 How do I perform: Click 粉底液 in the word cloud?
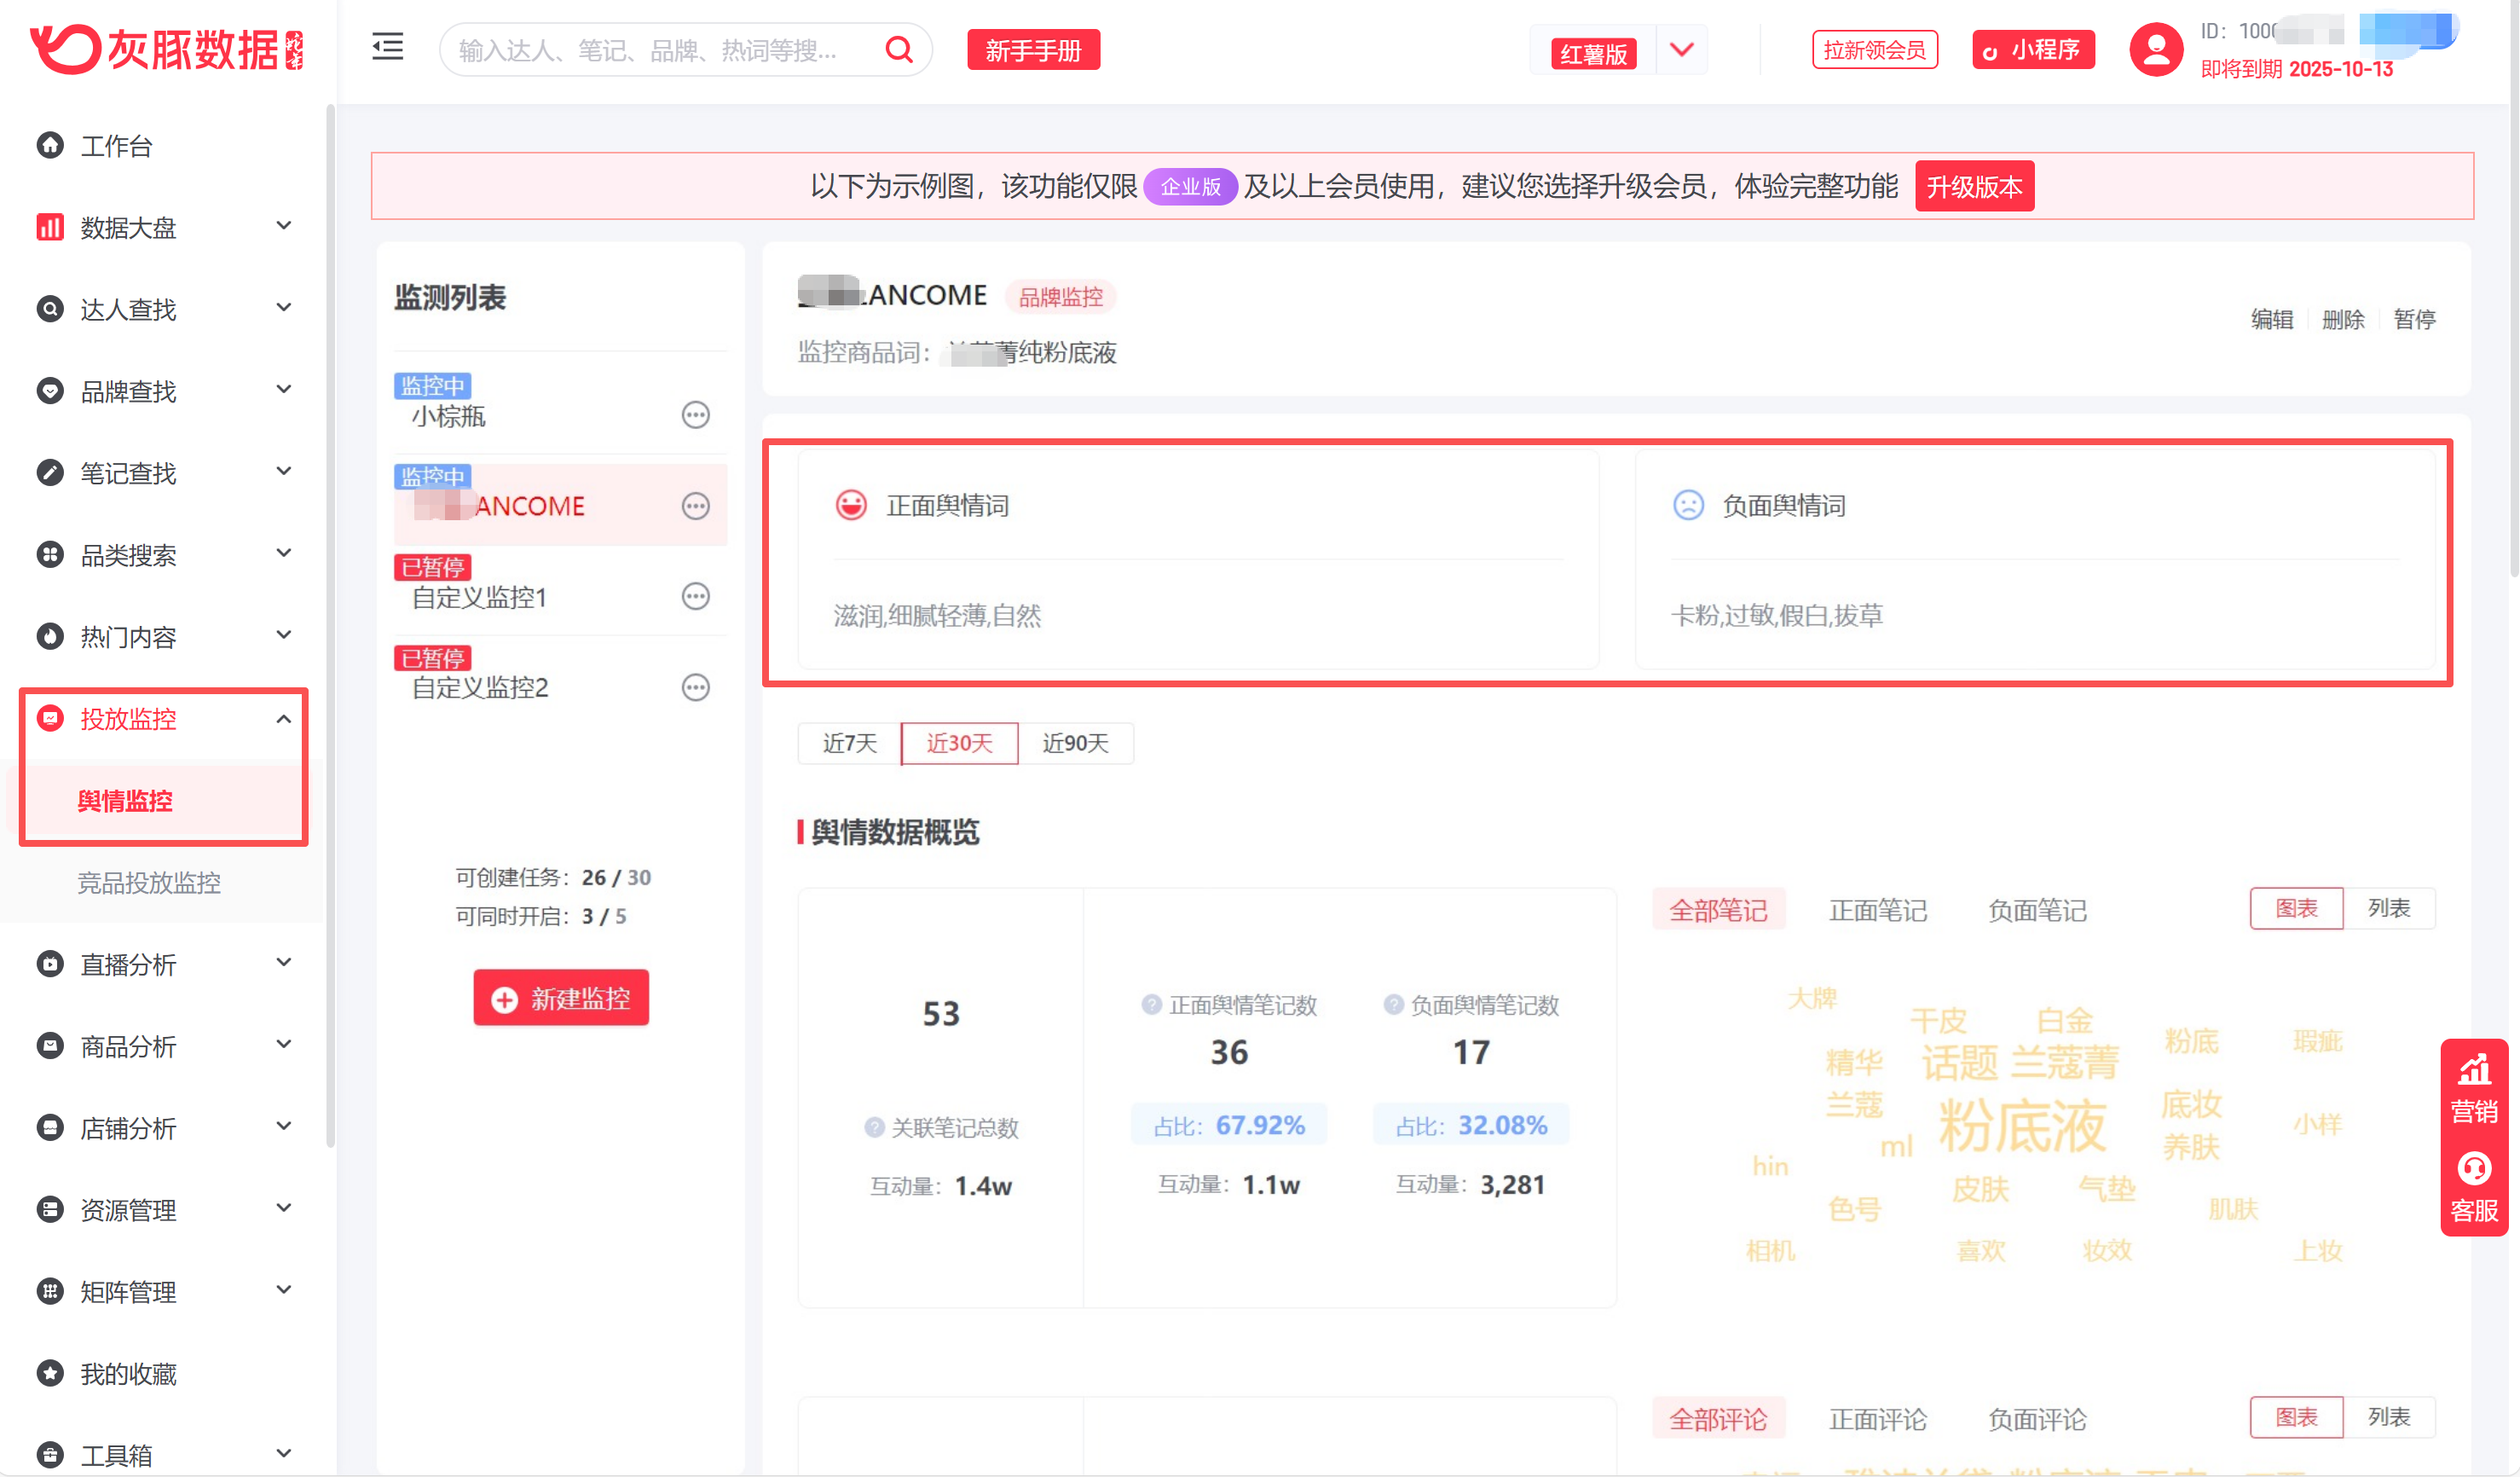pyautogui.click(x=2021, y=1127)
